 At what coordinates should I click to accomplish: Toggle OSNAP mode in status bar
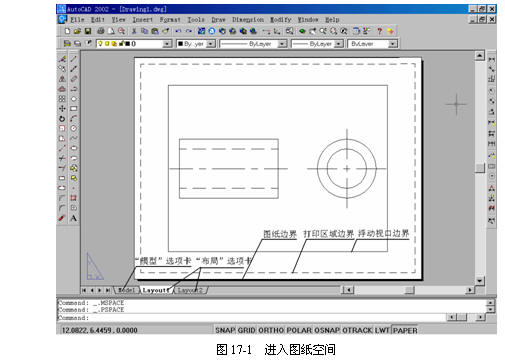point(327,330)
